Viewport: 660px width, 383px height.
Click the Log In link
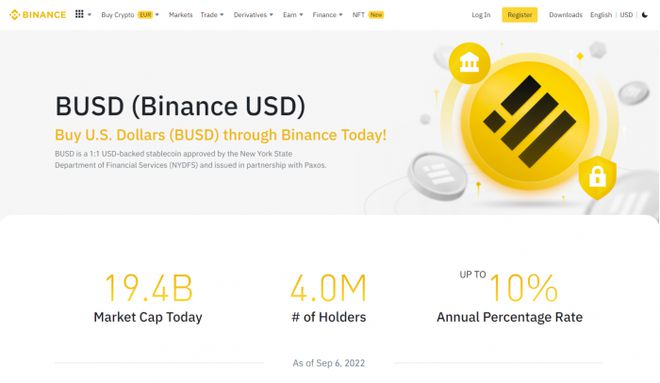(x=481, y=15)
